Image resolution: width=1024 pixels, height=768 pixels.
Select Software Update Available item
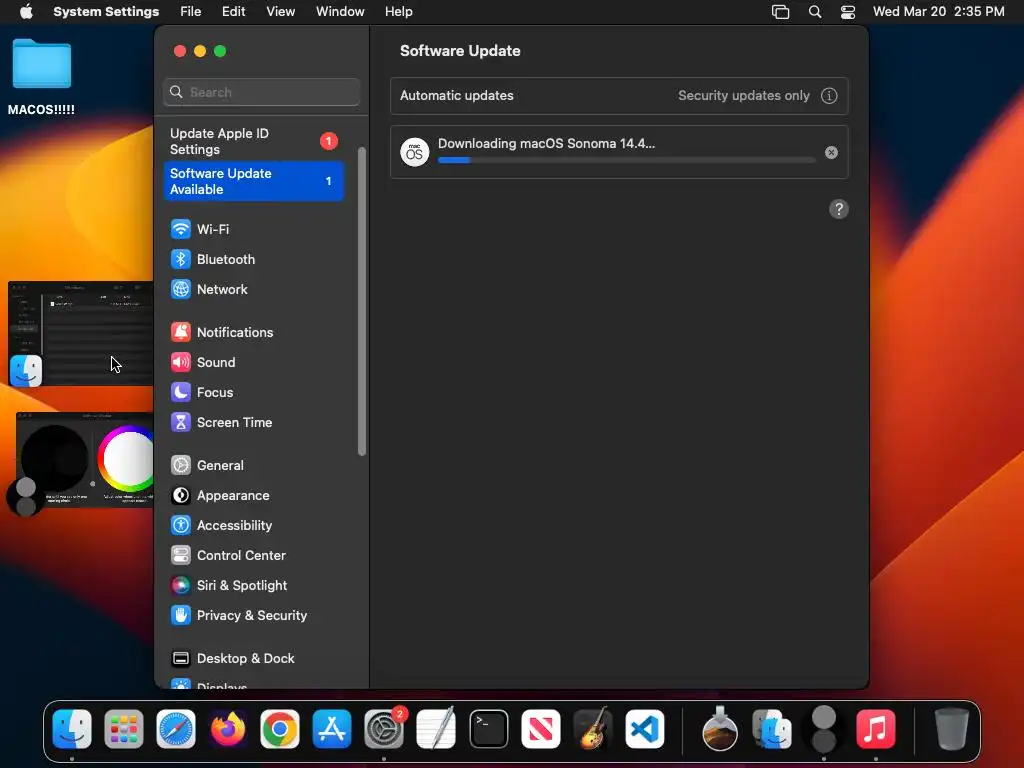[x=255, y=181]
